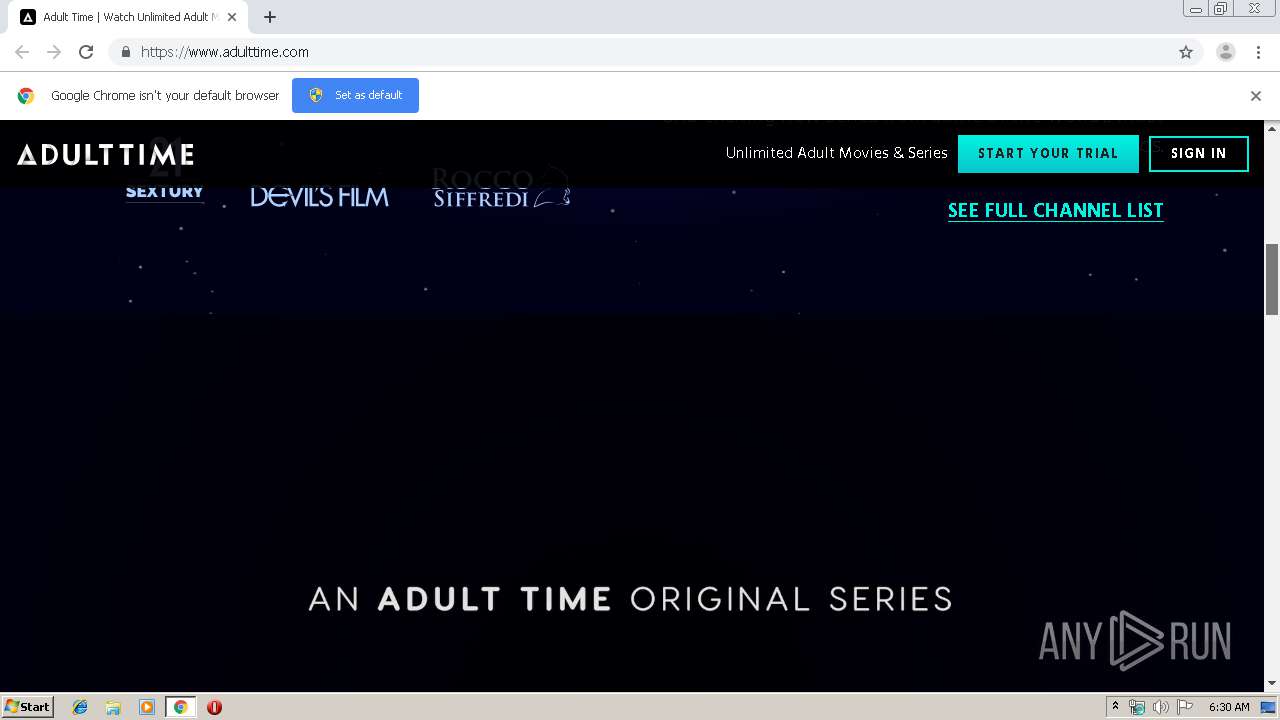Go back using browser back arrow
Screen dimensions: 1280x720
pyautogui.click(x=22, y=52)
